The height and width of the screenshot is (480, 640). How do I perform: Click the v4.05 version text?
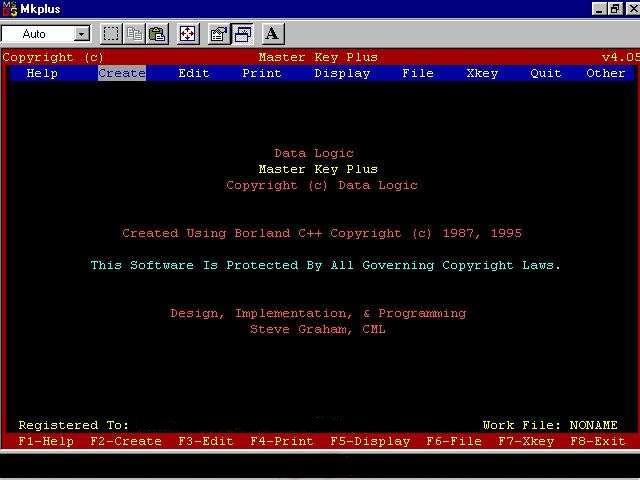[620, 57]
